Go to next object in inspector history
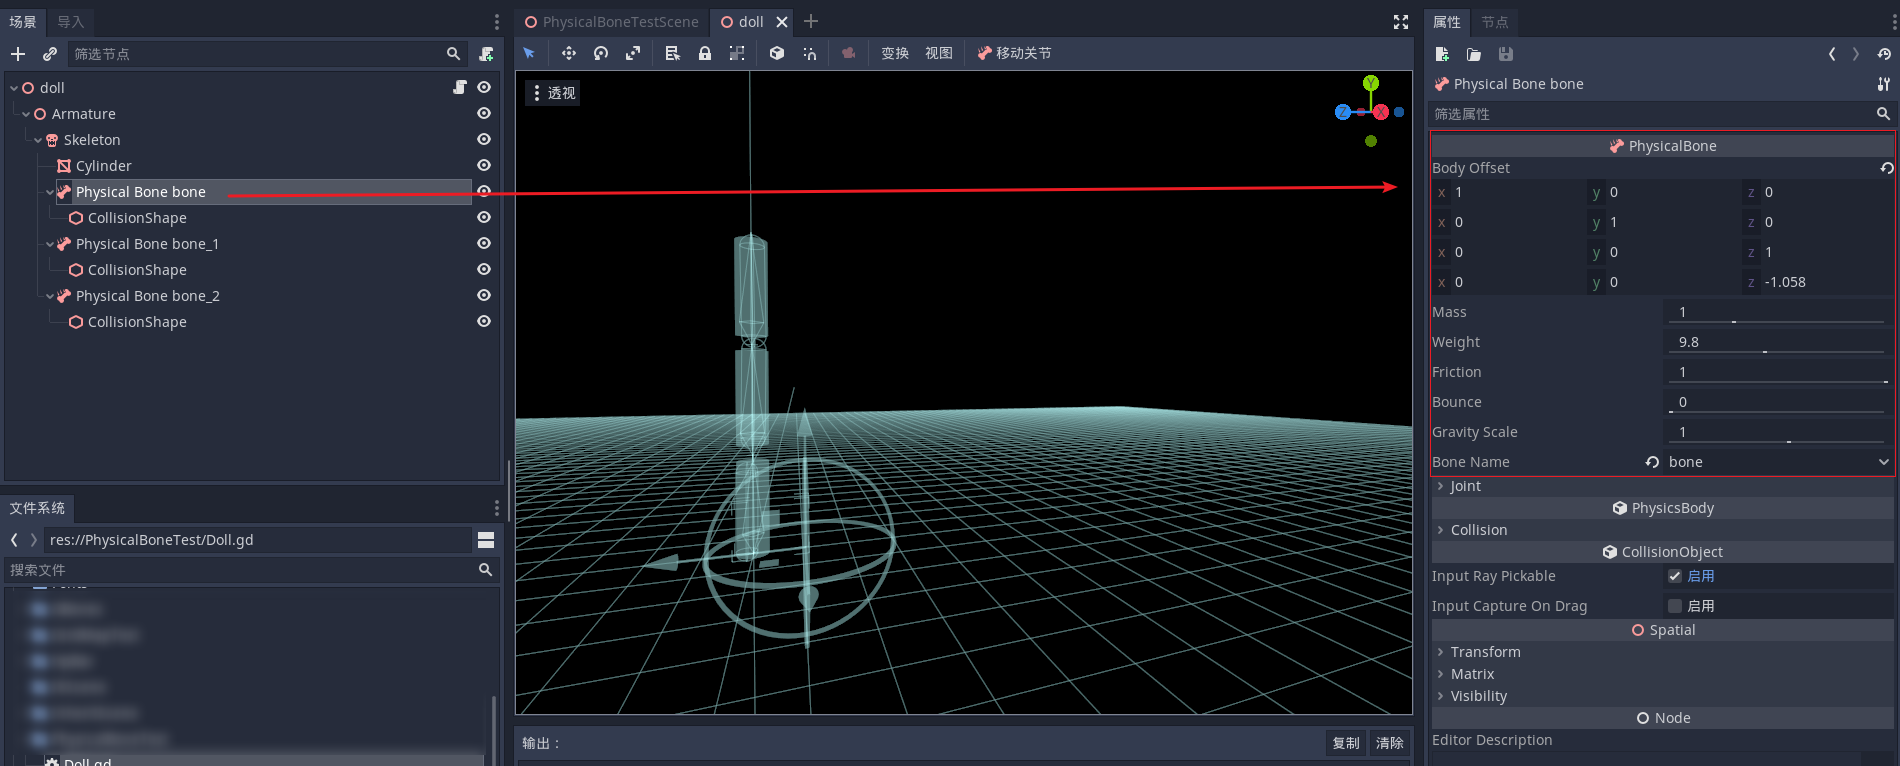Image resolution: width=1900 pixels, height=766 pixels. pos(1856,54)
